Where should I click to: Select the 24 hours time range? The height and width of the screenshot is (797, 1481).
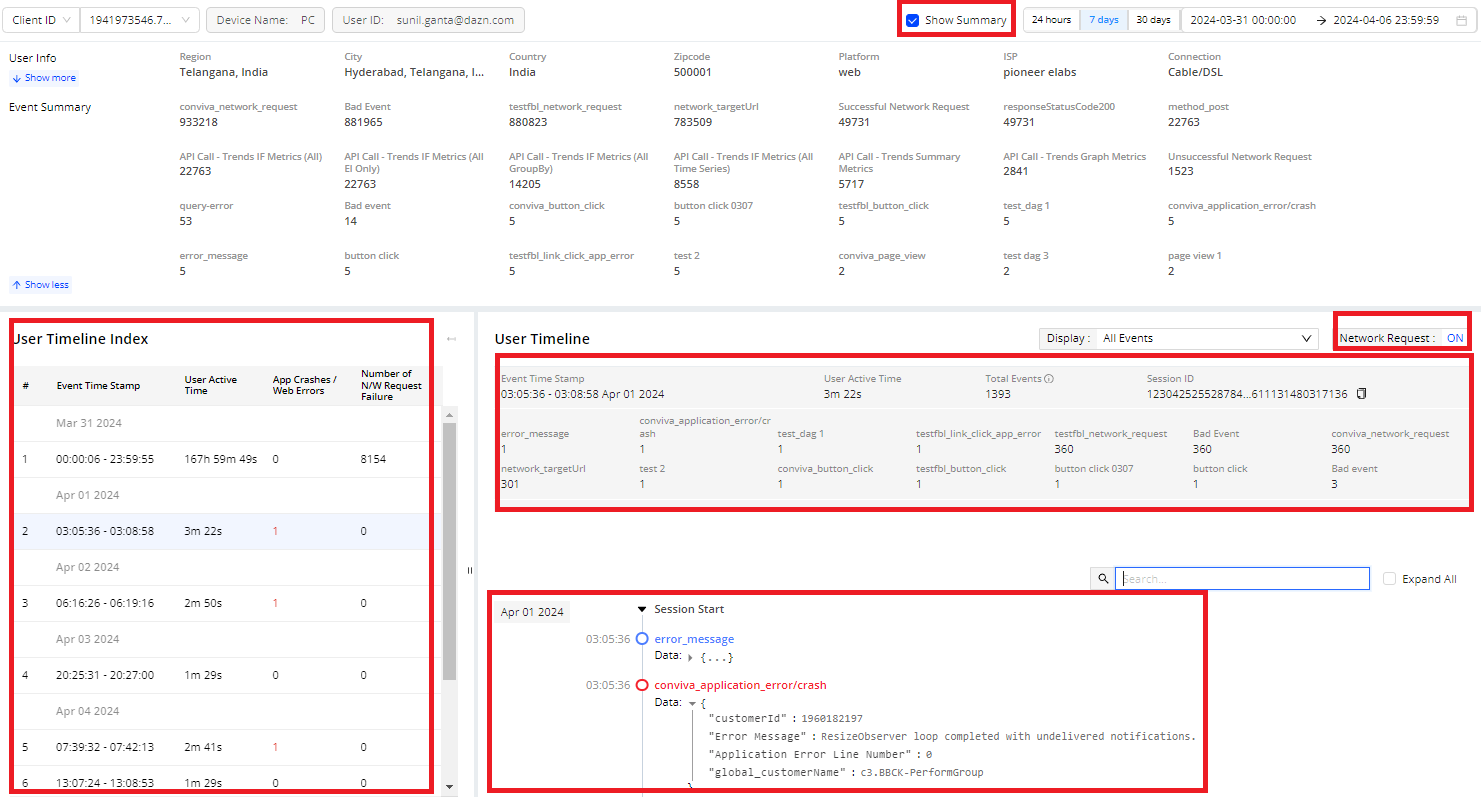[1051, 20]
